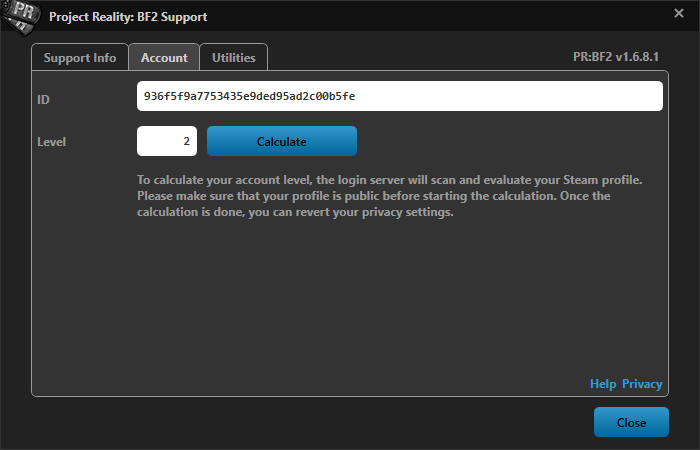Click inside the ID hash text field
700x450 pixels.
(400, 96)
